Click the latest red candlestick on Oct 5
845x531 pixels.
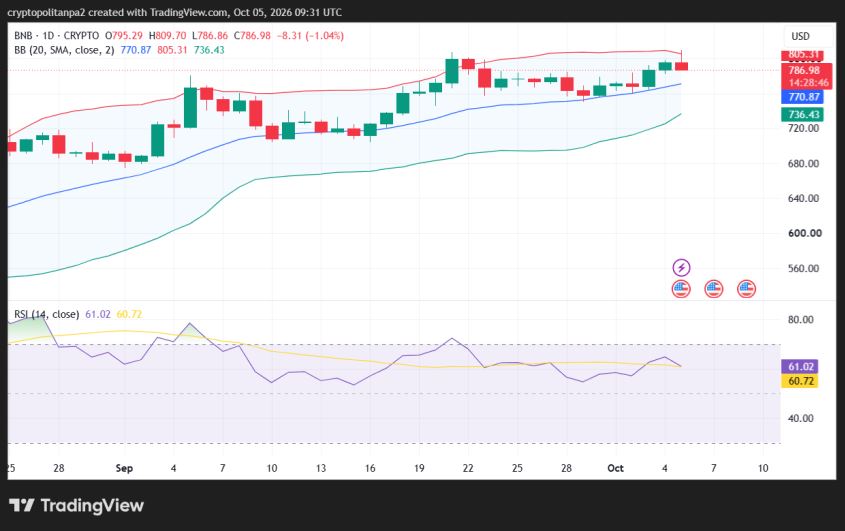(x=682, y=66)
